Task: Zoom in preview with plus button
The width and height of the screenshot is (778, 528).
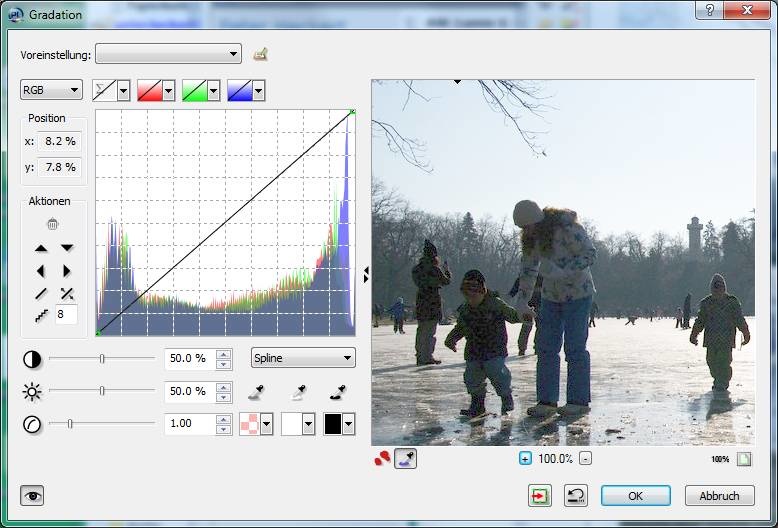Action: point(525,459)
